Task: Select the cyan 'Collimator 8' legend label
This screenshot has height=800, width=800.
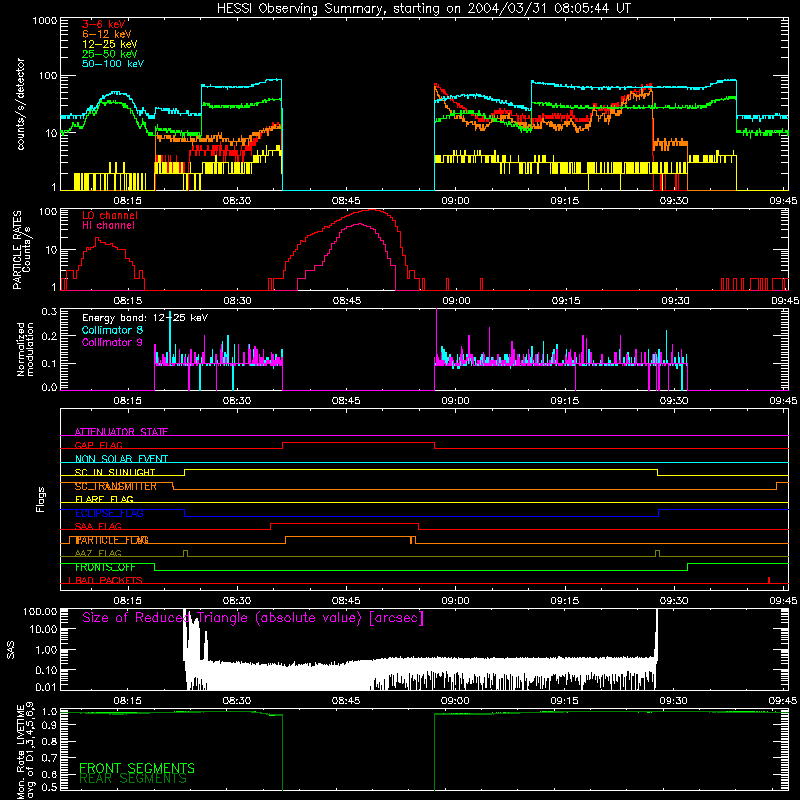Action: (x=112, y=330)
